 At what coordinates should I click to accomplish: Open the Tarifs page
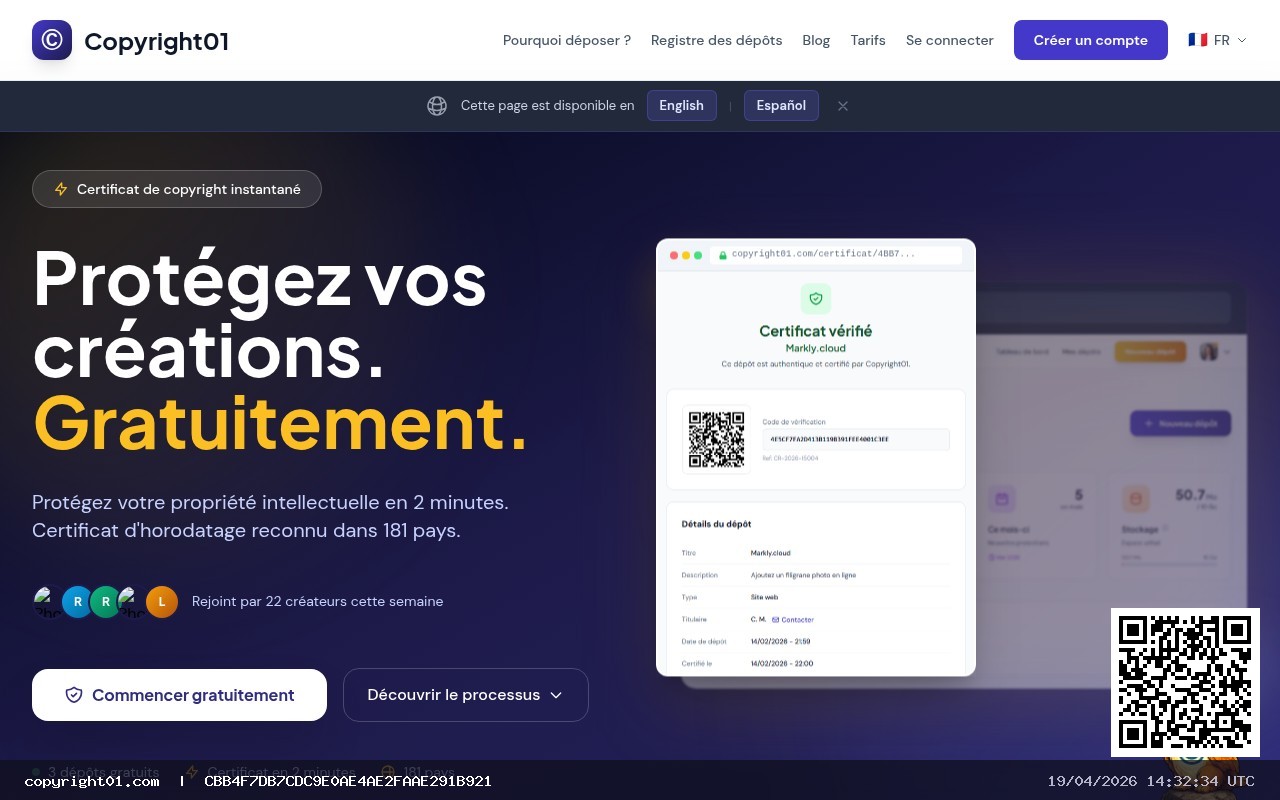(x=868, y=40)
